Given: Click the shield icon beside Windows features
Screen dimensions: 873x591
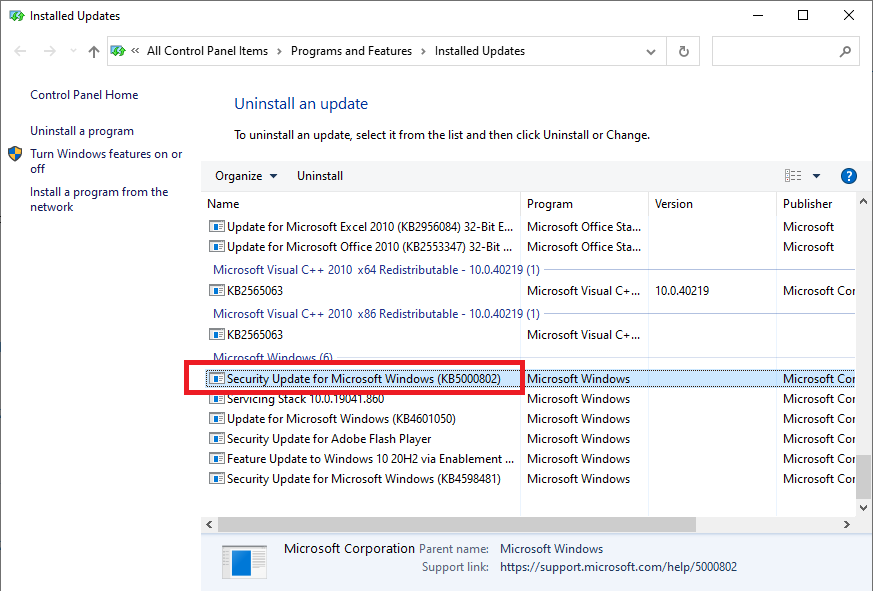Looking at the screenshot, I should 15,154.
